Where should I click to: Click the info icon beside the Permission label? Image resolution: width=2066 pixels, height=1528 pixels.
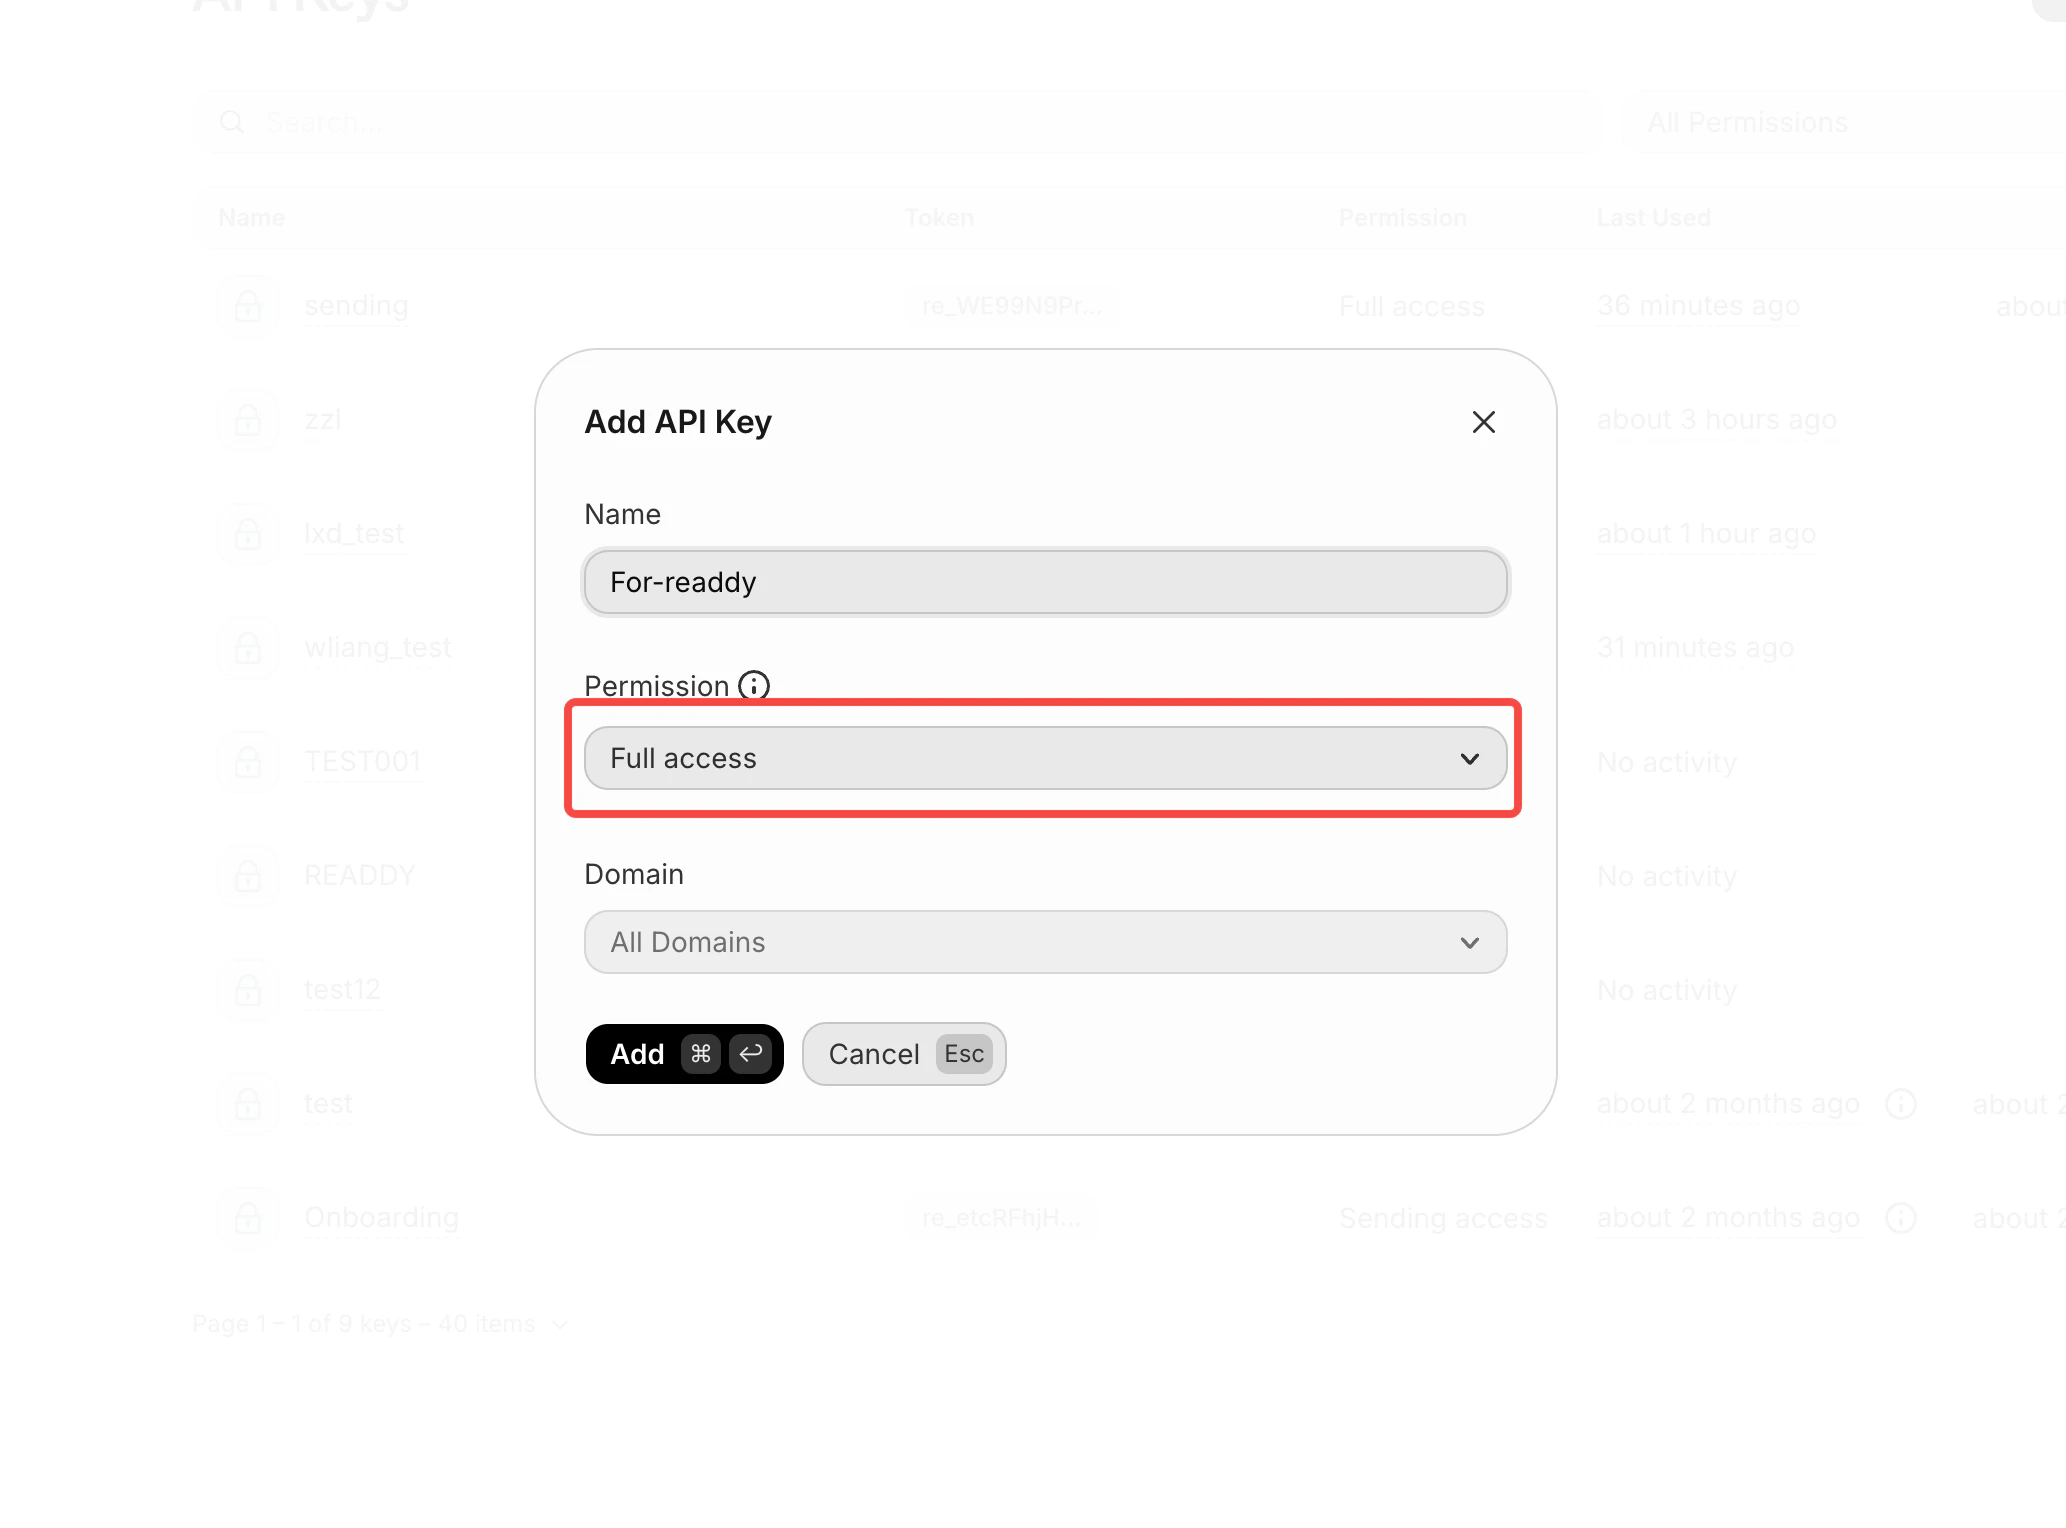tap(752, 685)
